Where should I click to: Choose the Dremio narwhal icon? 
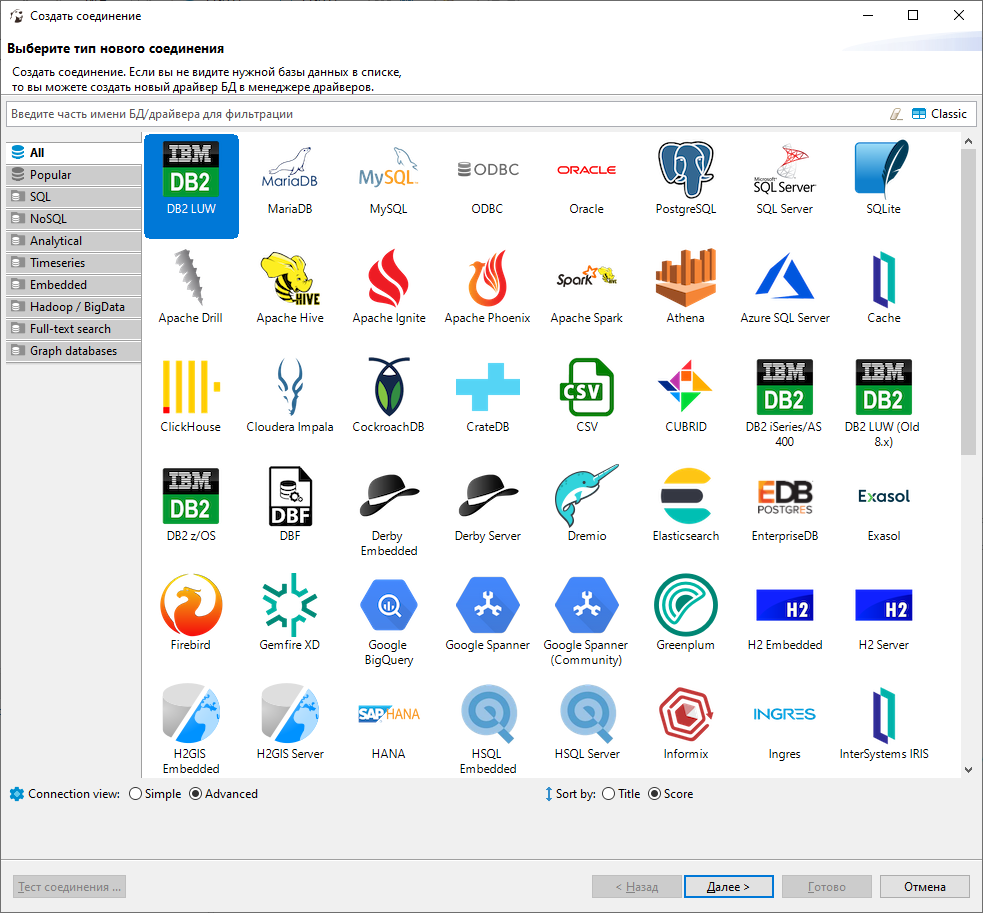point(586,499)
